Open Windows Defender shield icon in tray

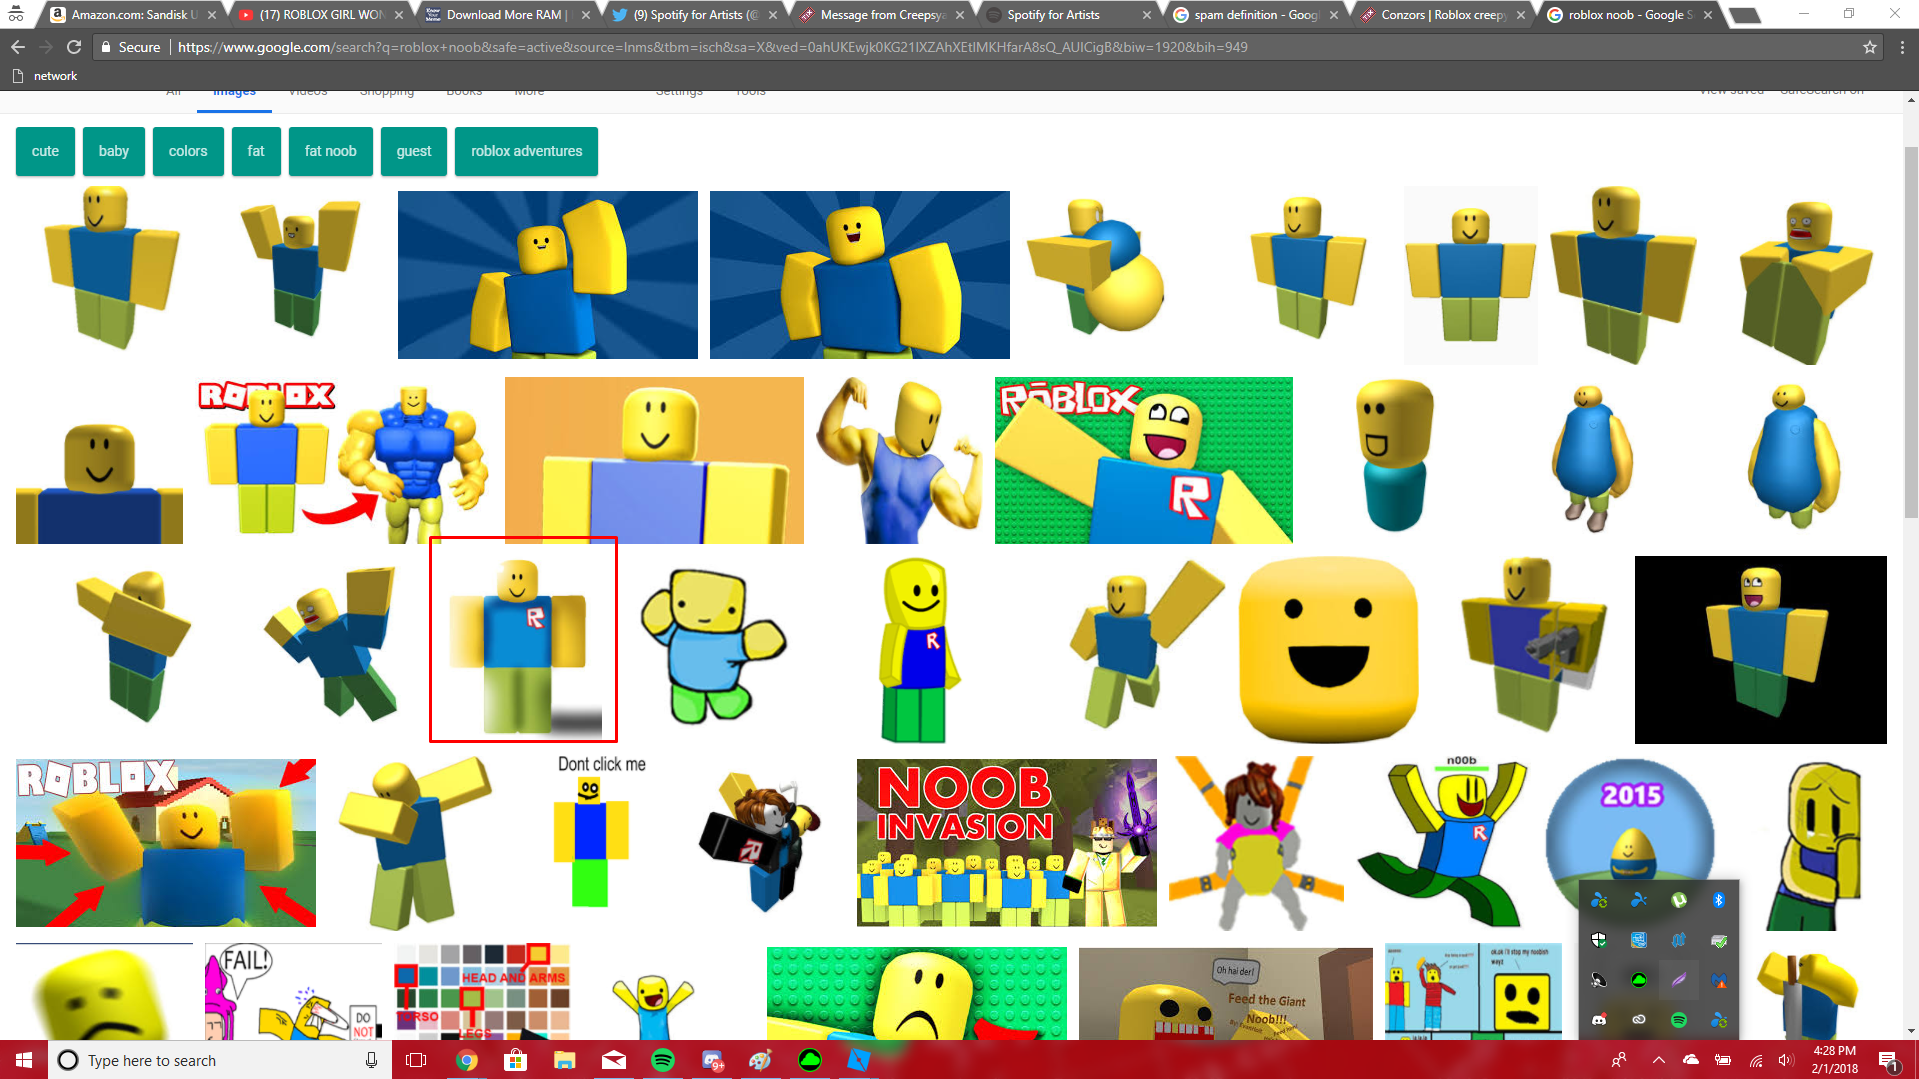[x=1599, y=940]
